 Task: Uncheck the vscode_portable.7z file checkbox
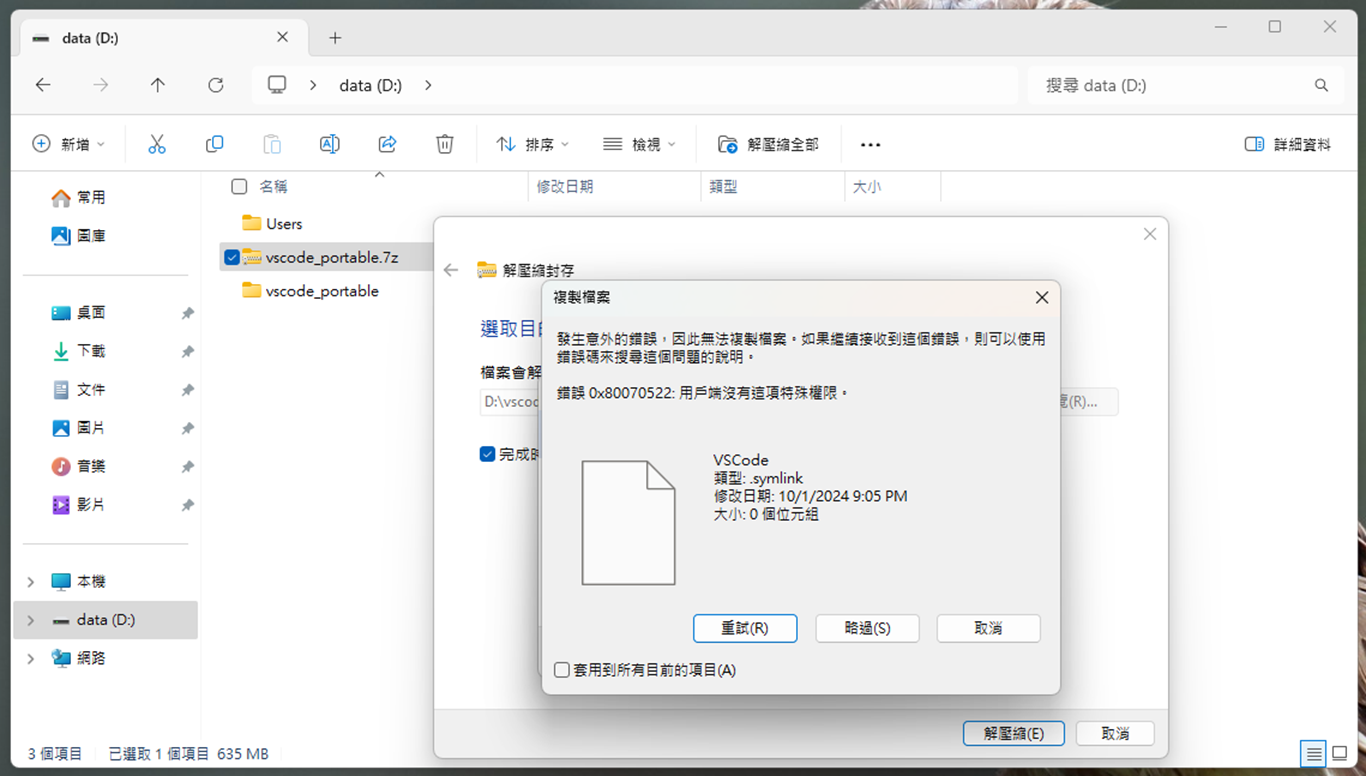tap(232, 258)
